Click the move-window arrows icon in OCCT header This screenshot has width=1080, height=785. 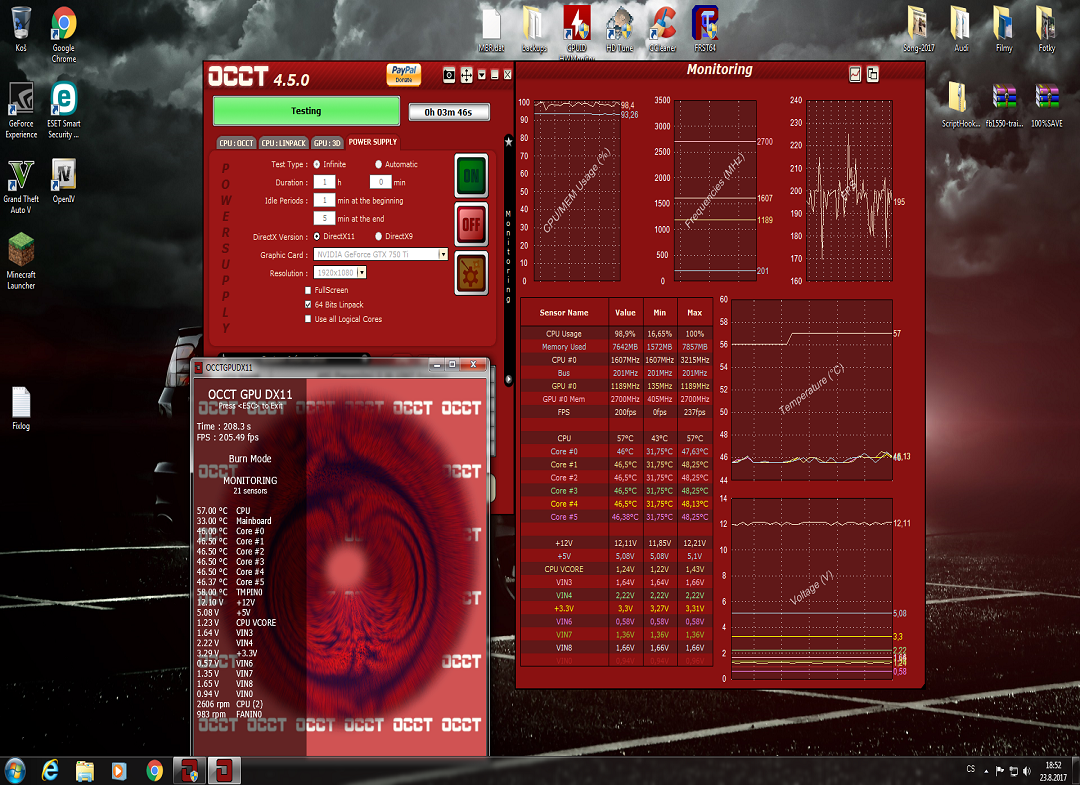pyautogui.click(x=467, y=75)
